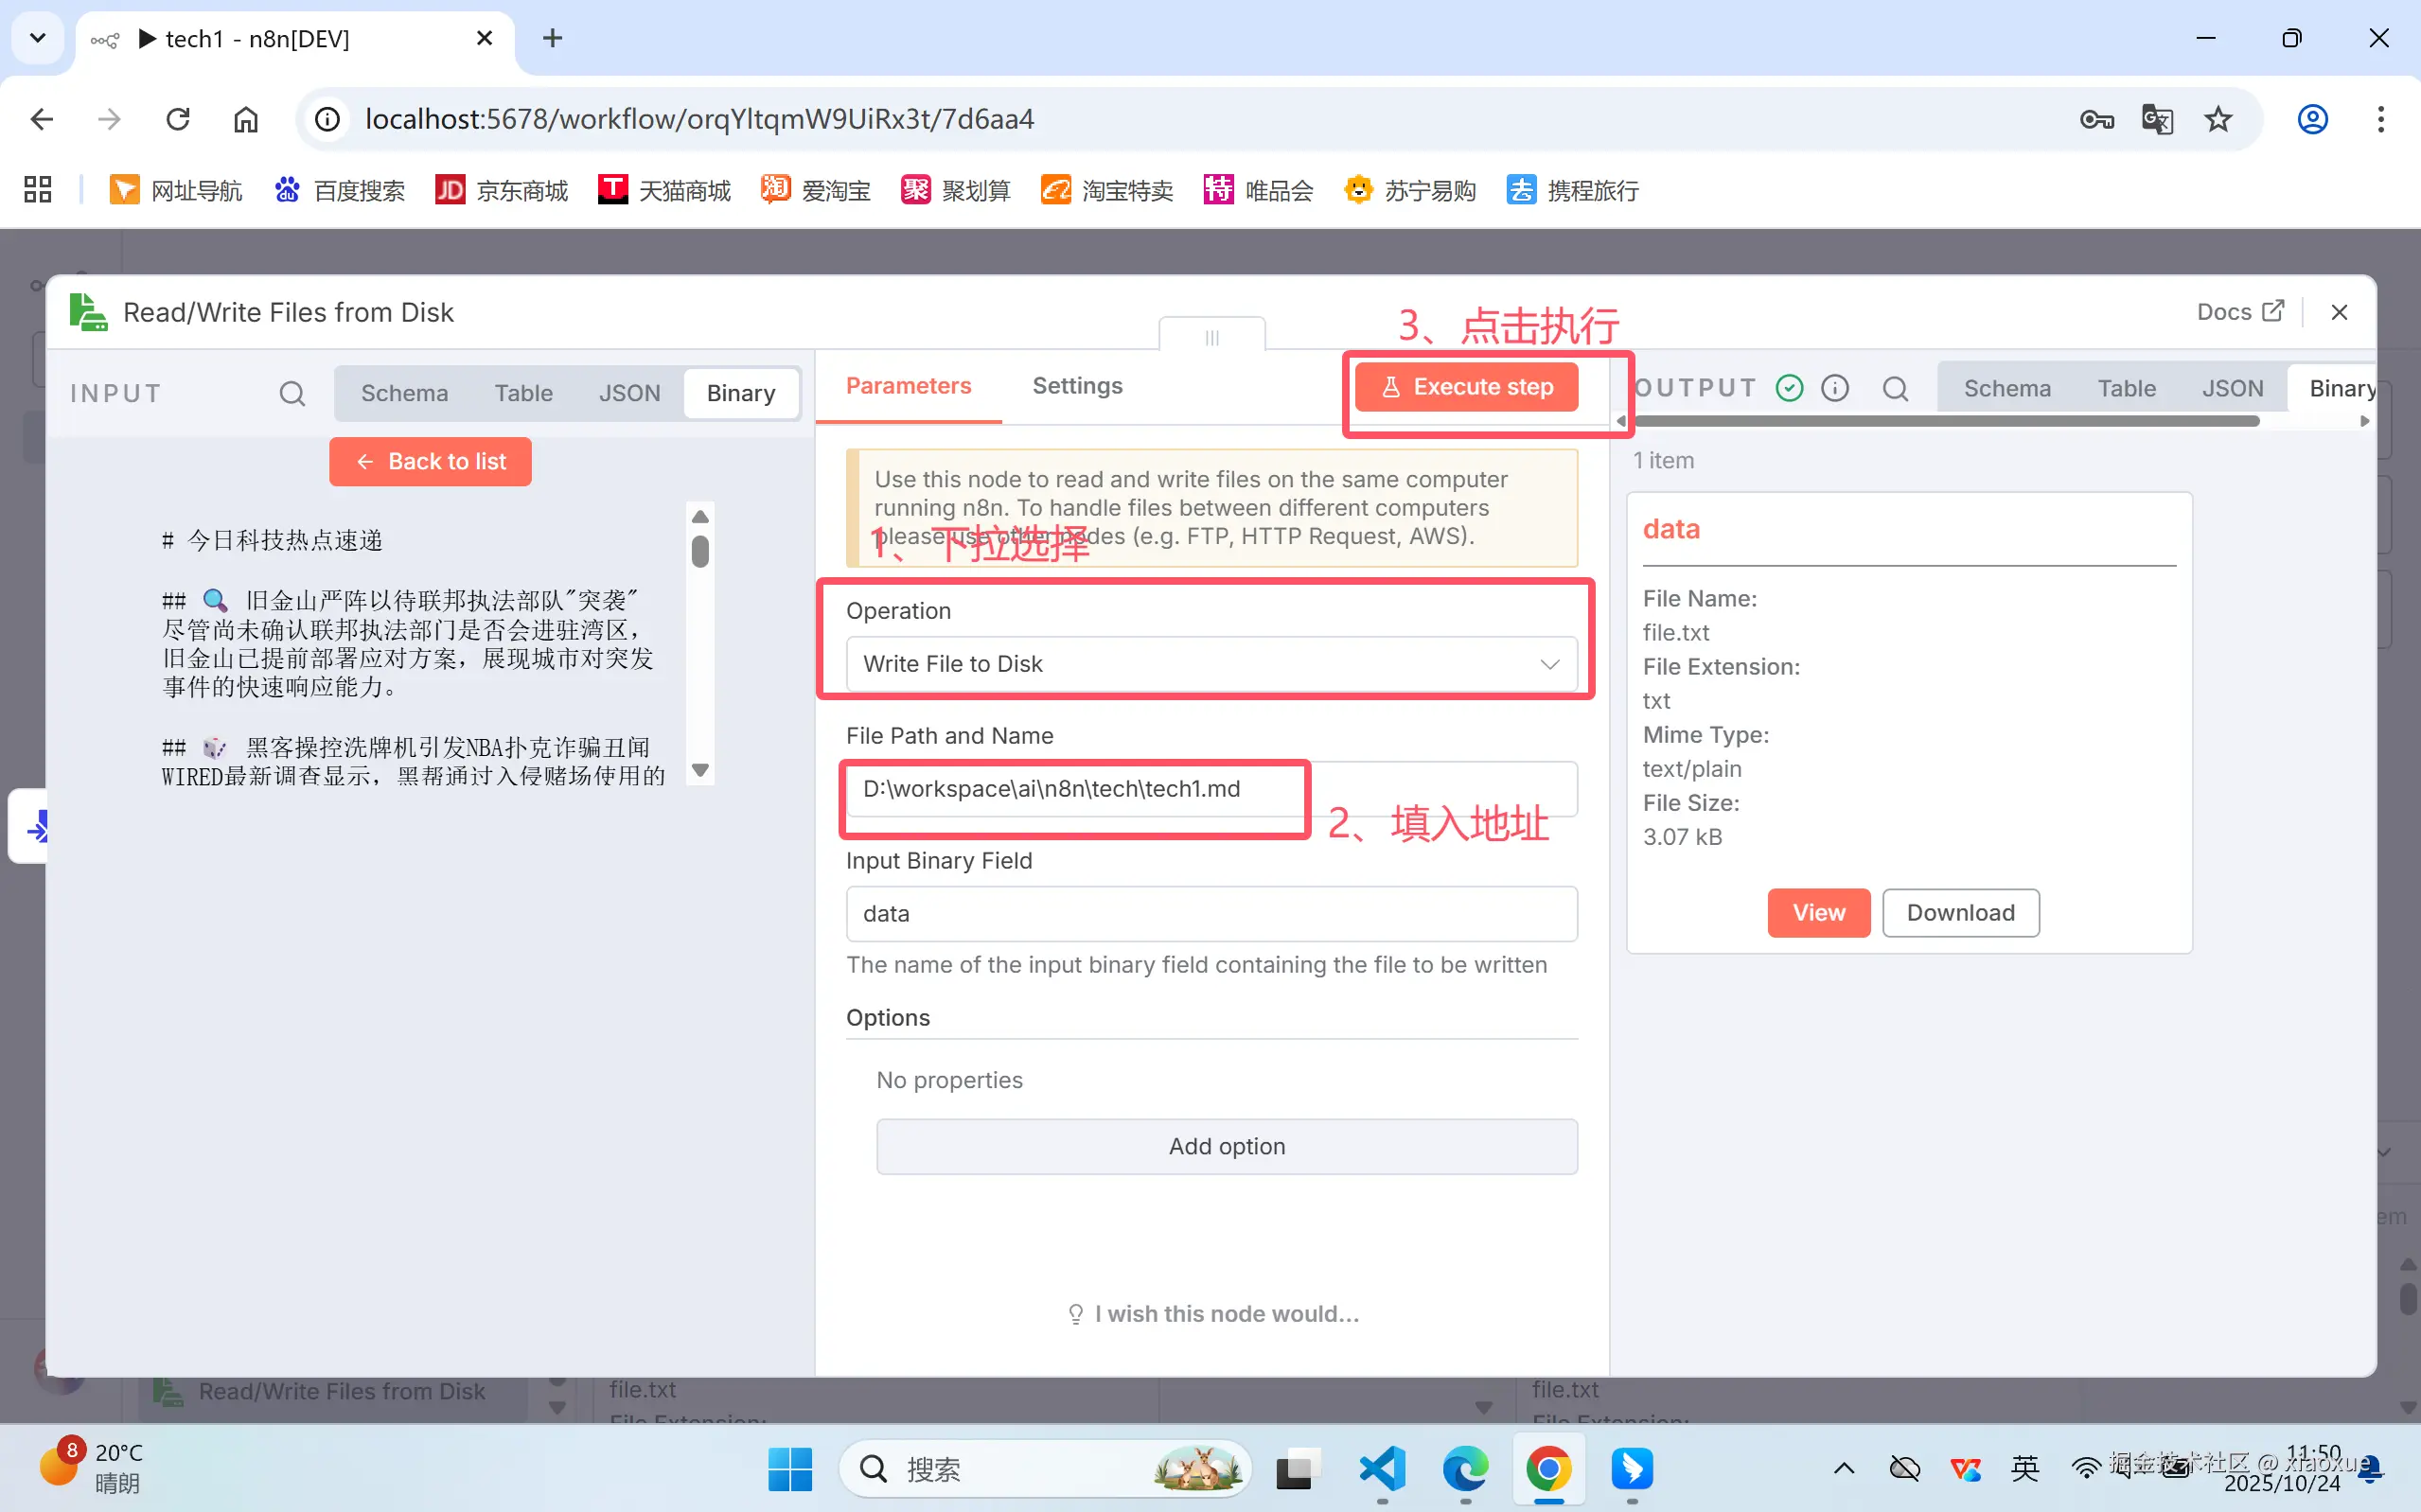Open Google Translate icon in the address bar
Screen dimensions: 2421x1512
click(2158, 119)
